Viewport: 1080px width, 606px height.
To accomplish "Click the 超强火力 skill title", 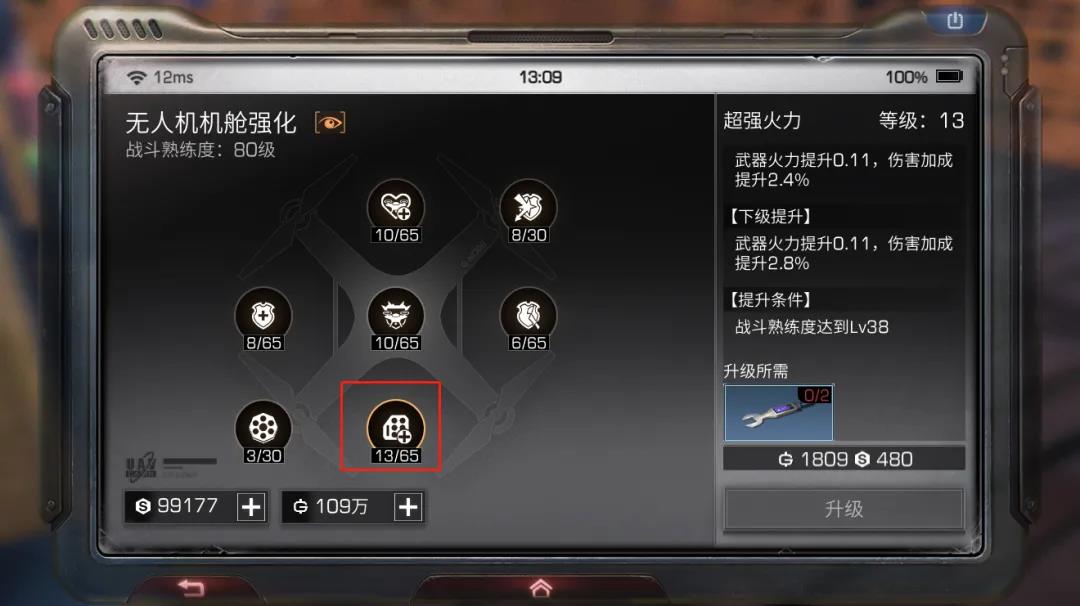I will click(x=762, y=121).
